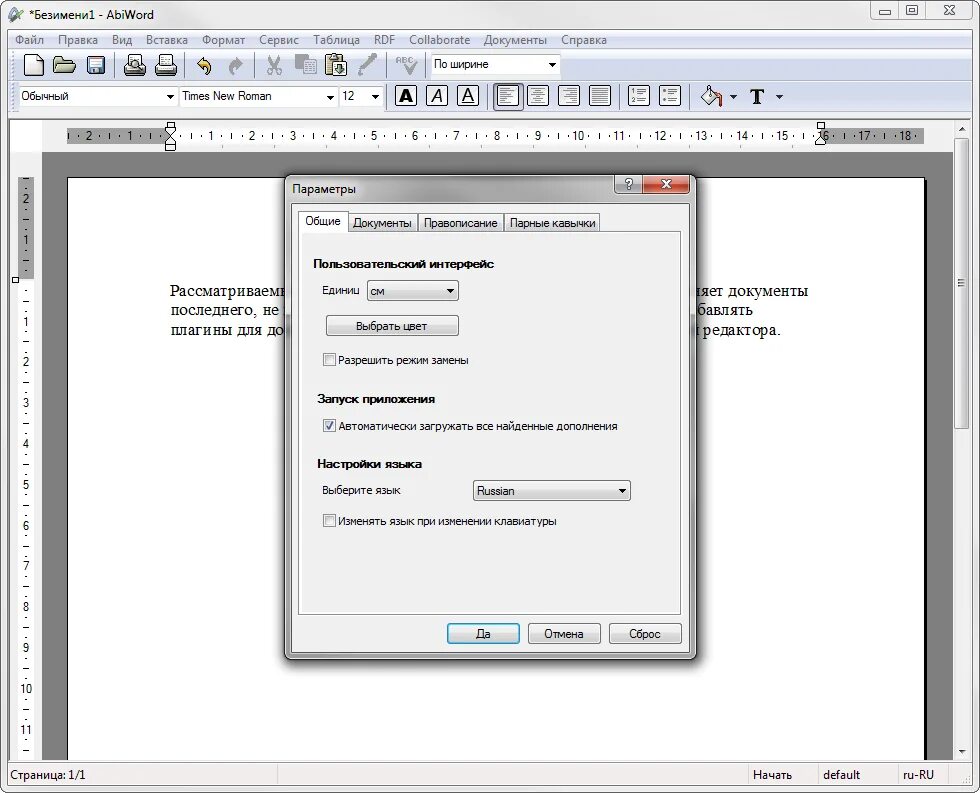
Task: Click the scrollbar up arrow
Action: 961,129
